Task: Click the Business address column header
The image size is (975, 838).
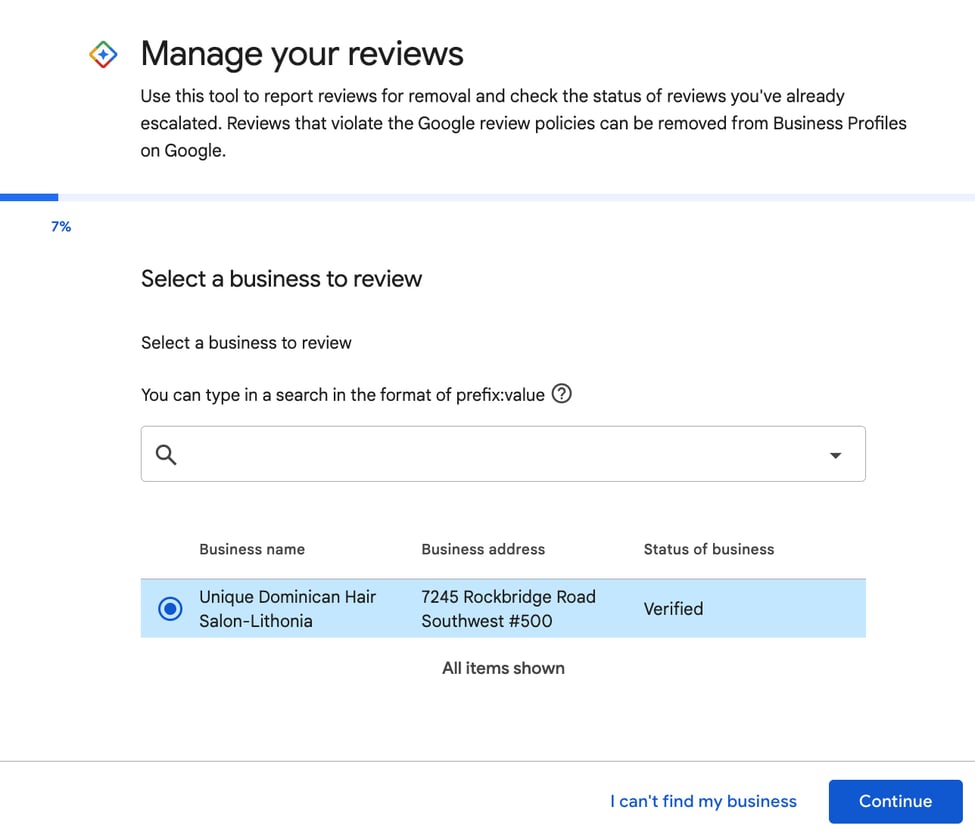Action: tap(483, 549)
